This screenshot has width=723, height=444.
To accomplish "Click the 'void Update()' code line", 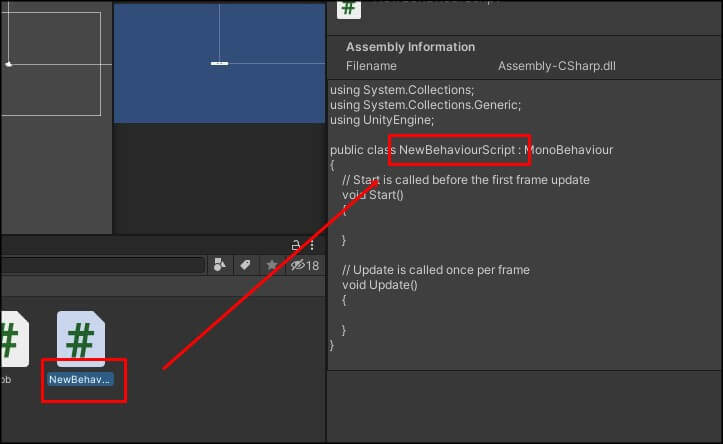I will (379, 285).
